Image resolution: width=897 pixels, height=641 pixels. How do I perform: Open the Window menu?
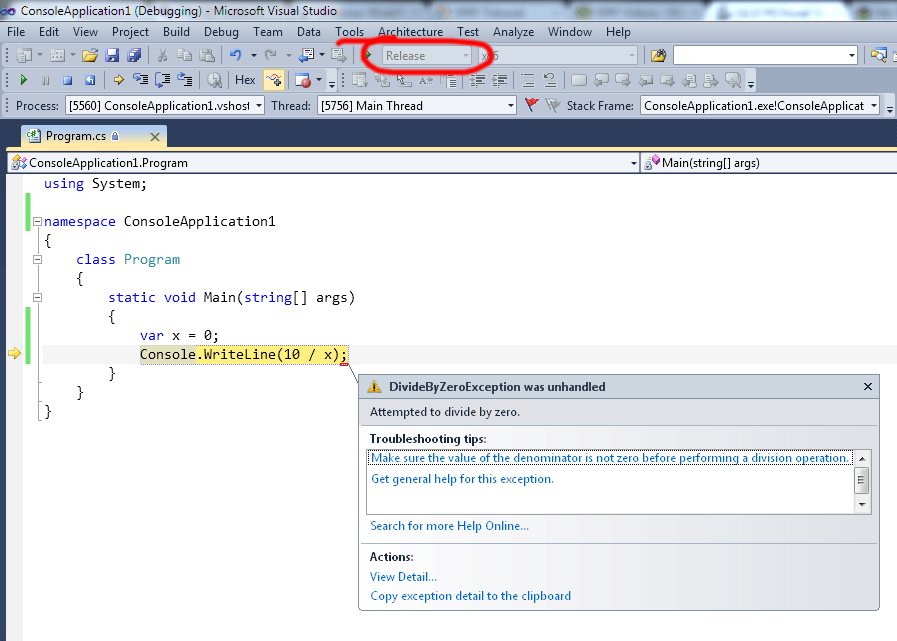coord(570,32)
